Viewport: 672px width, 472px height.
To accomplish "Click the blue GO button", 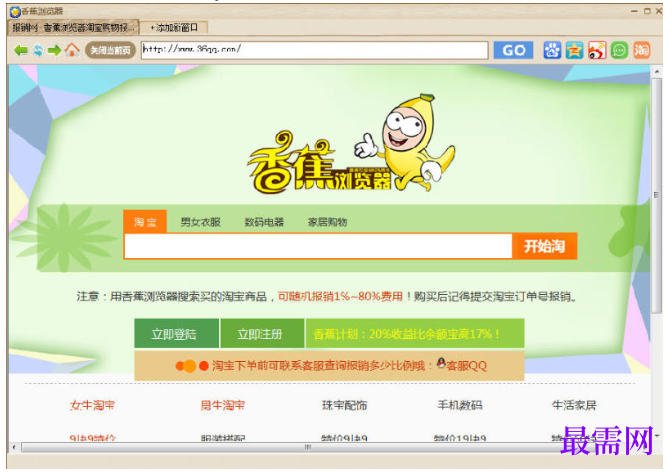I will (513, 50).
